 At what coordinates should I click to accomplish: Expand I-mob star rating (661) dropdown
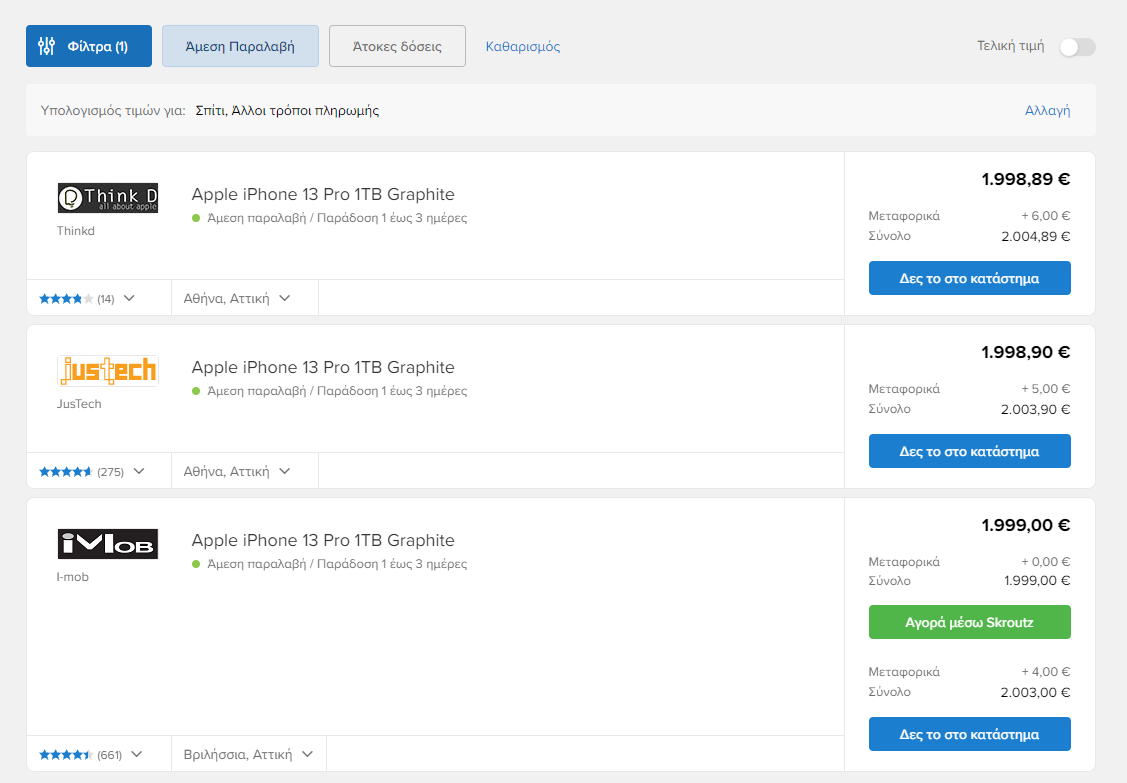pos(91,755)
